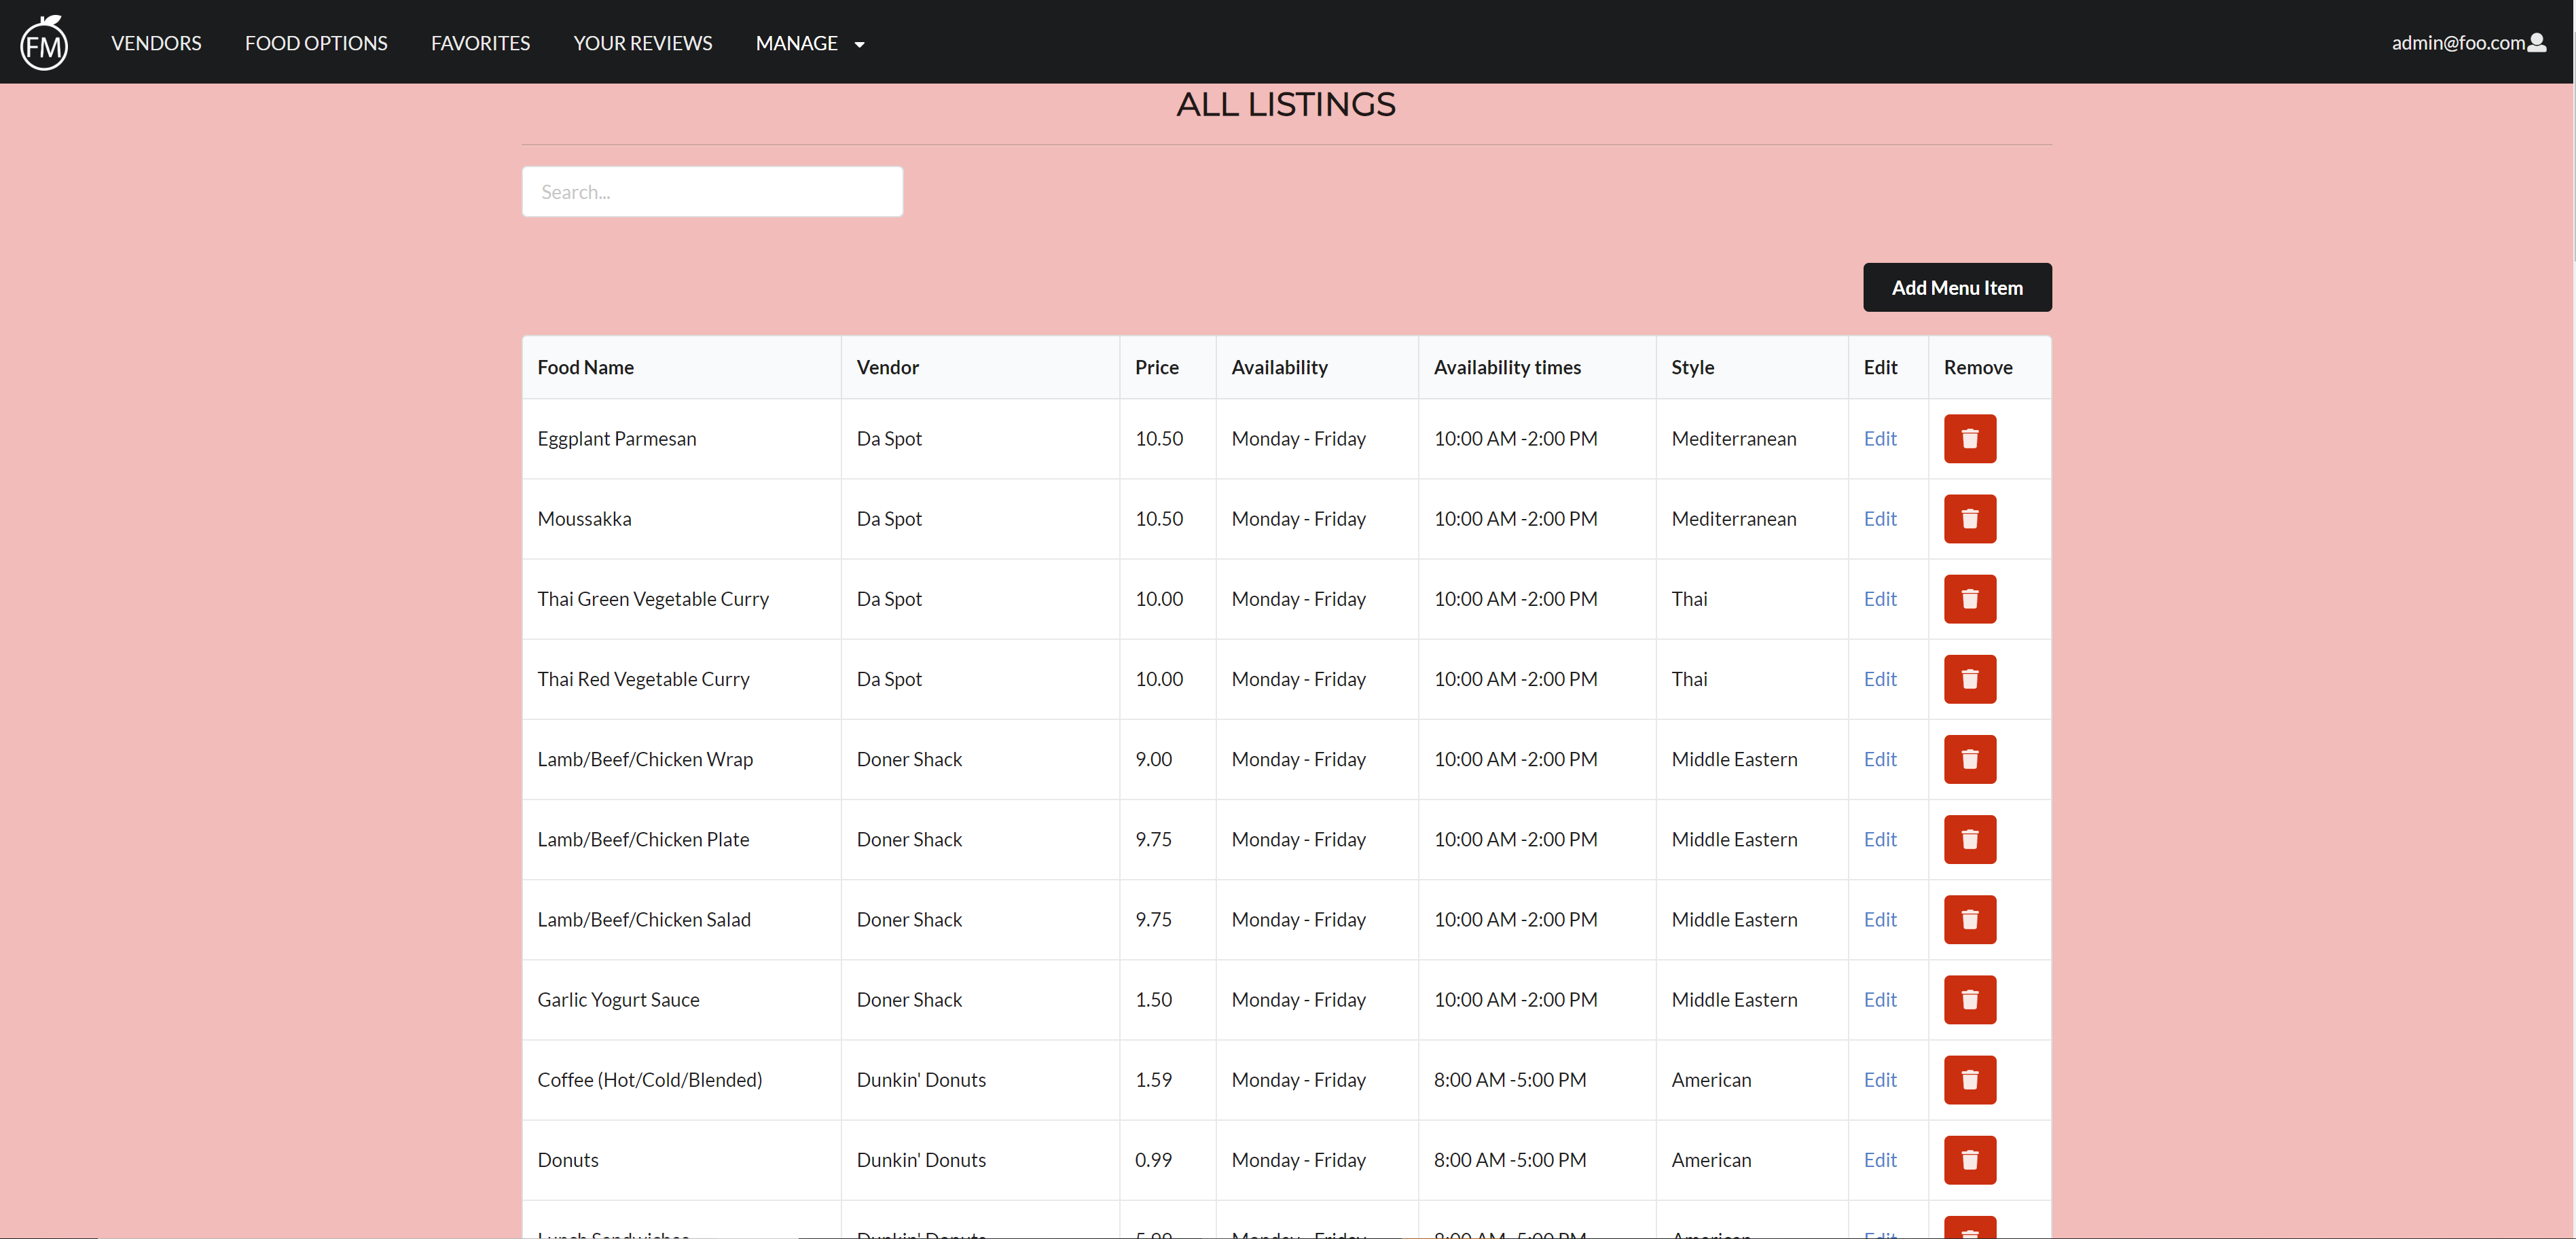Open the FOOD OPTIONS page

pyautogui.click(x=316, y=43)
